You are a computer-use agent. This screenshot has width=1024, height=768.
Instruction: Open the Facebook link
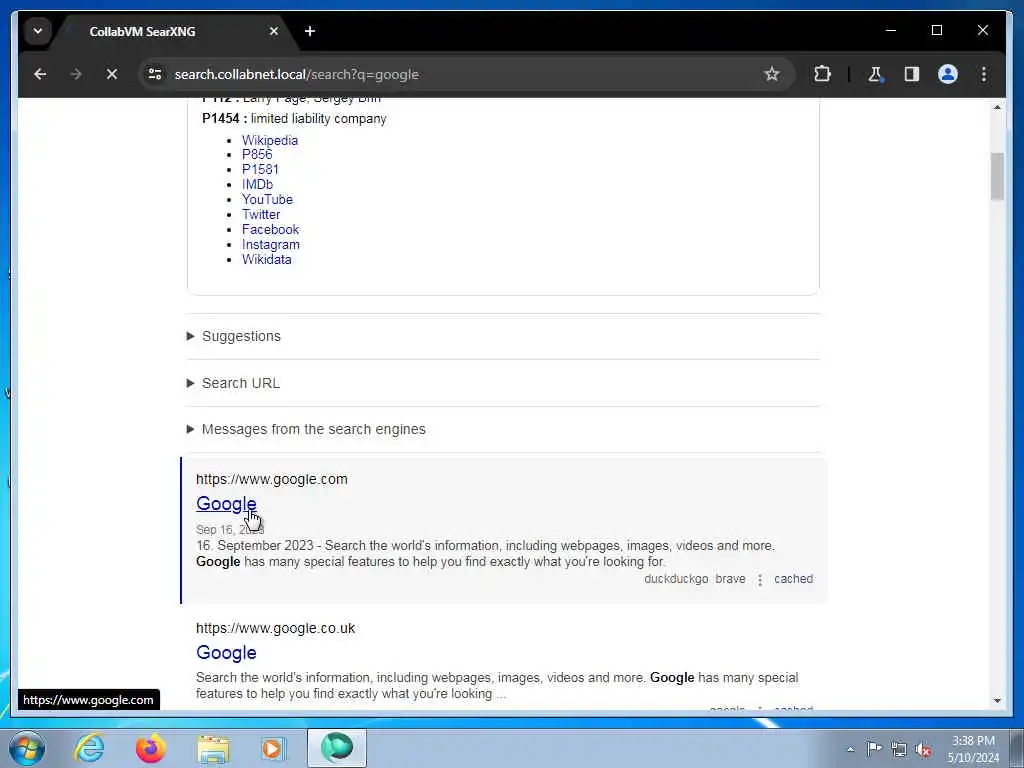coord(270,230)
